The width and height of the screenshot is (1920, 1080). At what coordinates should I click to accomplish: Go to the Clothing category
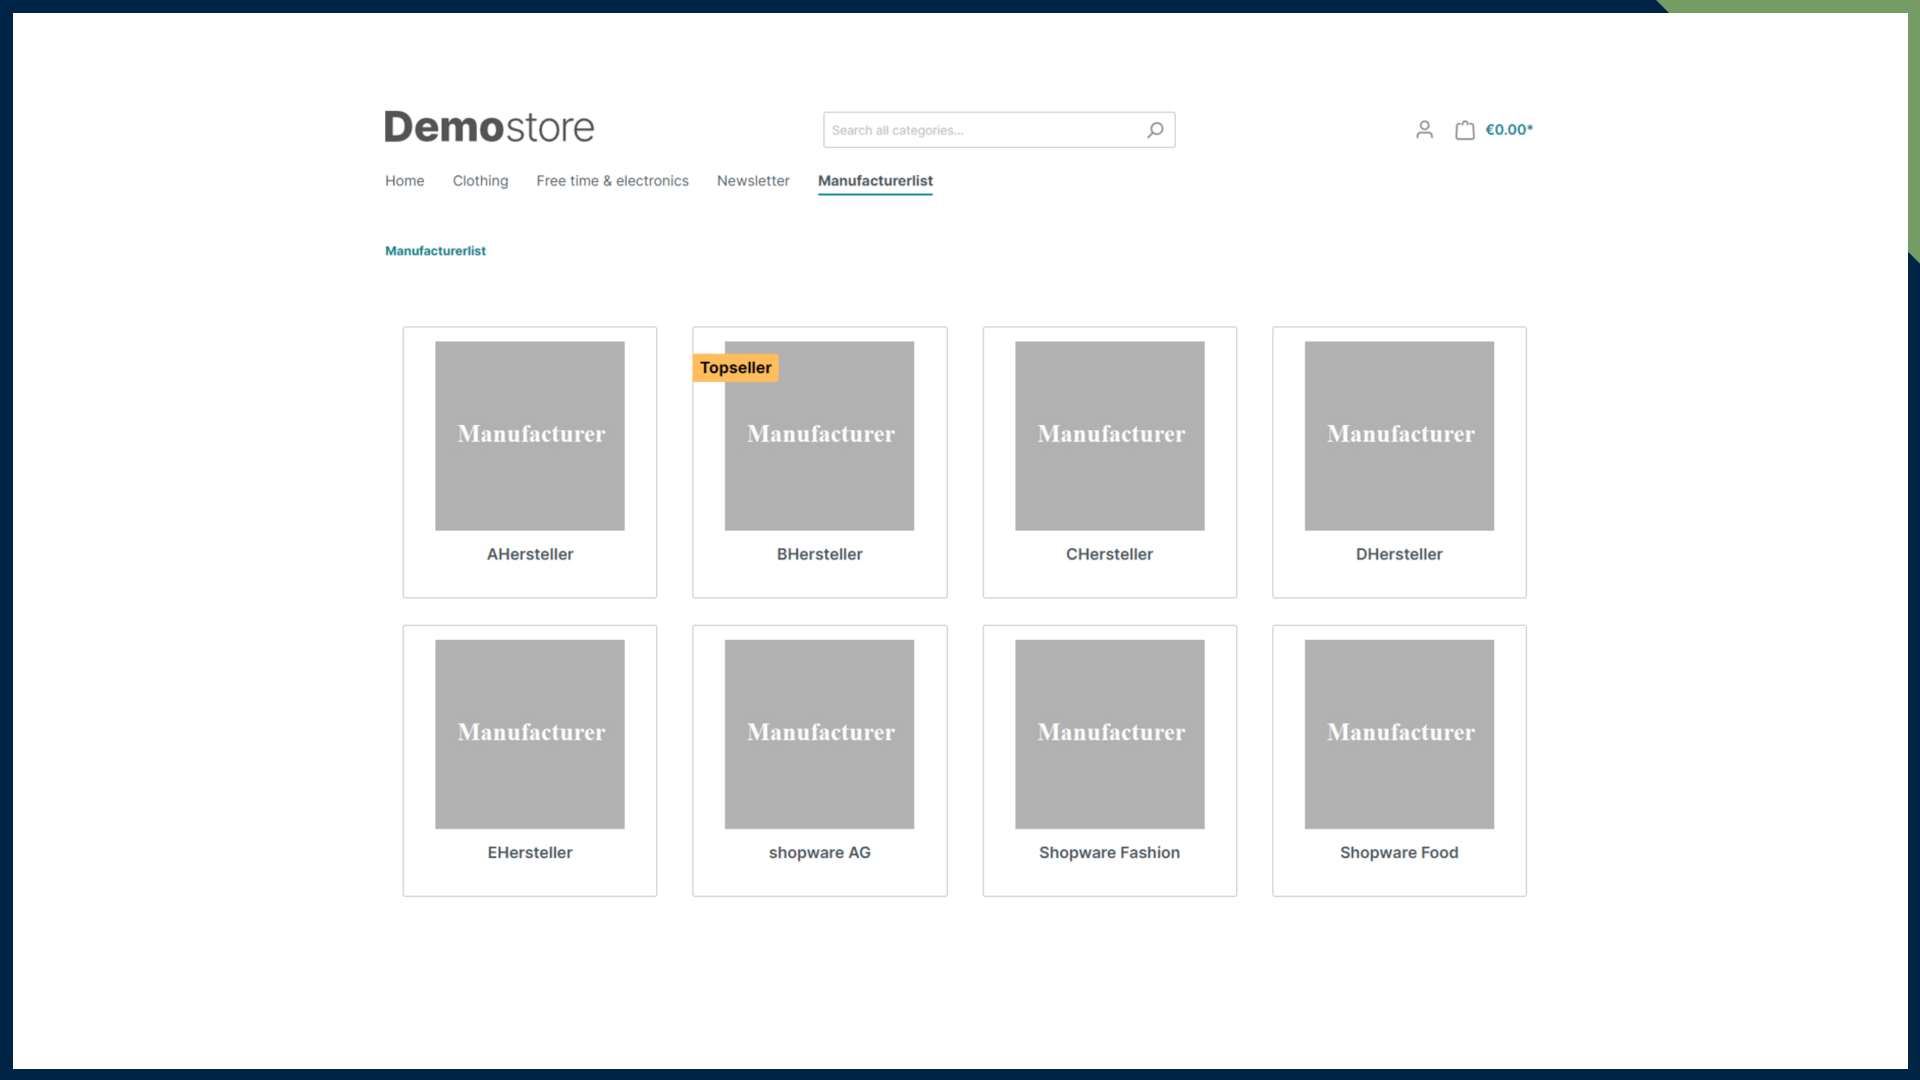point(480,181)
